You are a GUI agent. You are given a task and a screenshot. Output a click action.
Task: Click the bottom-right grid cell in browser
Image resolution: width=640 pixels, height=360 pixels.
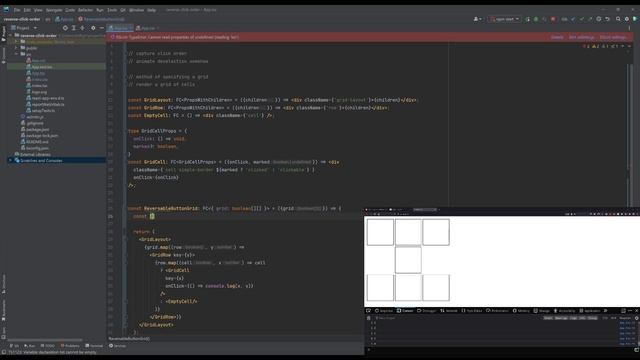click(x=436, y=287)
